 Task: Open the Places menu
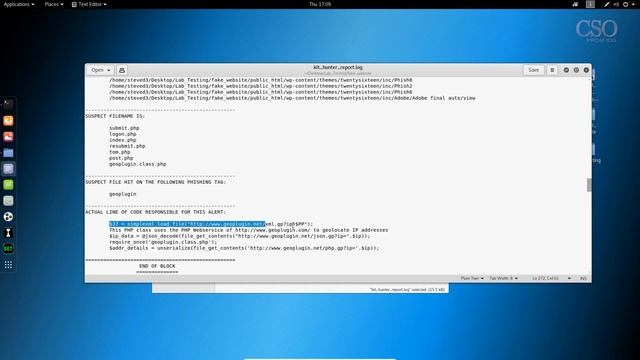click(53, 4)
